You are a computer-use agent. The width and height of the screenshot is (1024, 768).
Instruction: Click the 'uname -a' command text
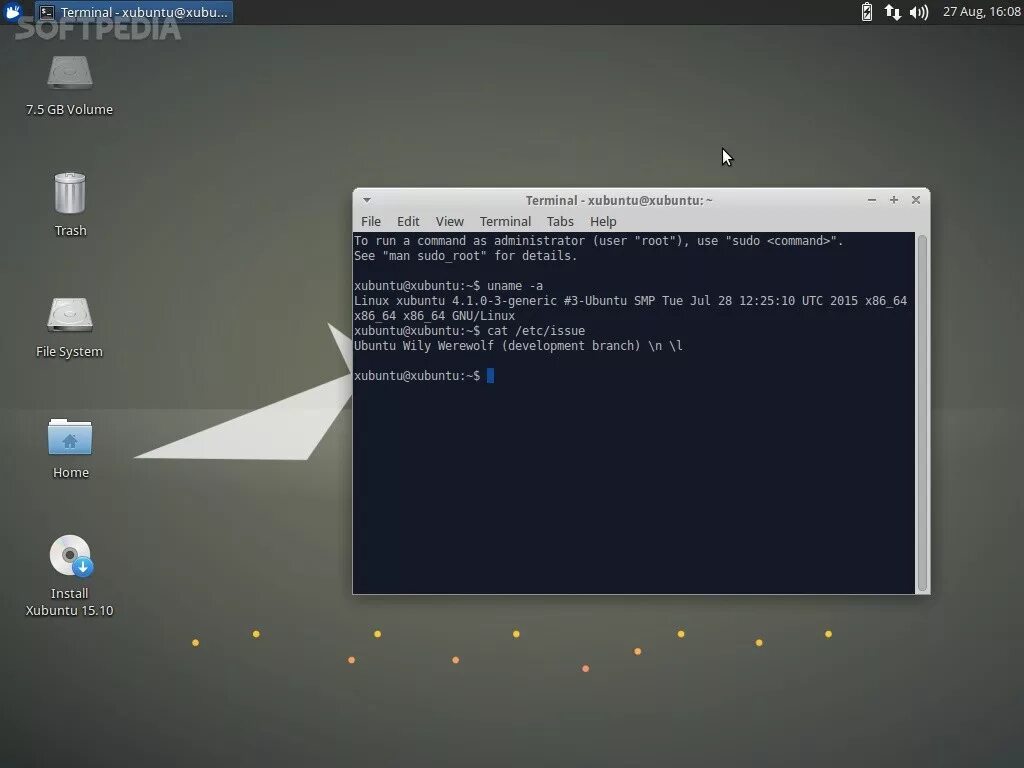point(515,286)
